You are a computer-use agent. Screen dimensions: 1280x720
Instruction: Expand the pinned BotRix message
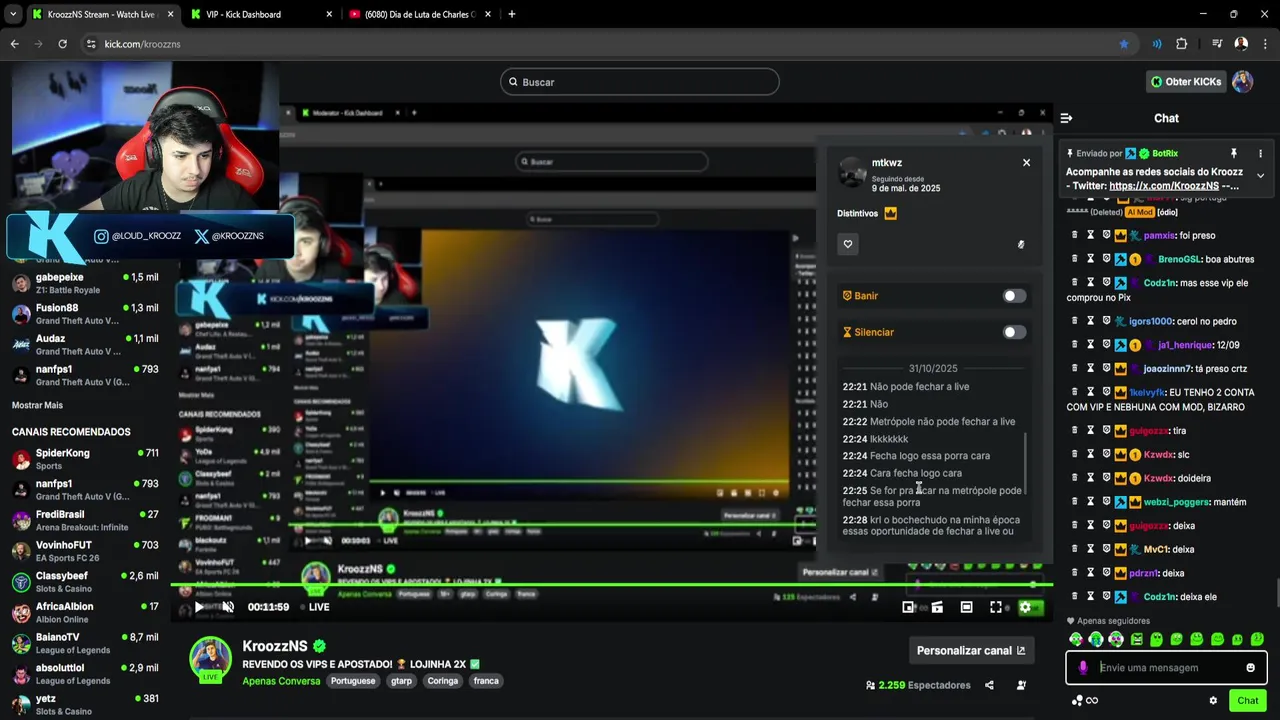1260,175
